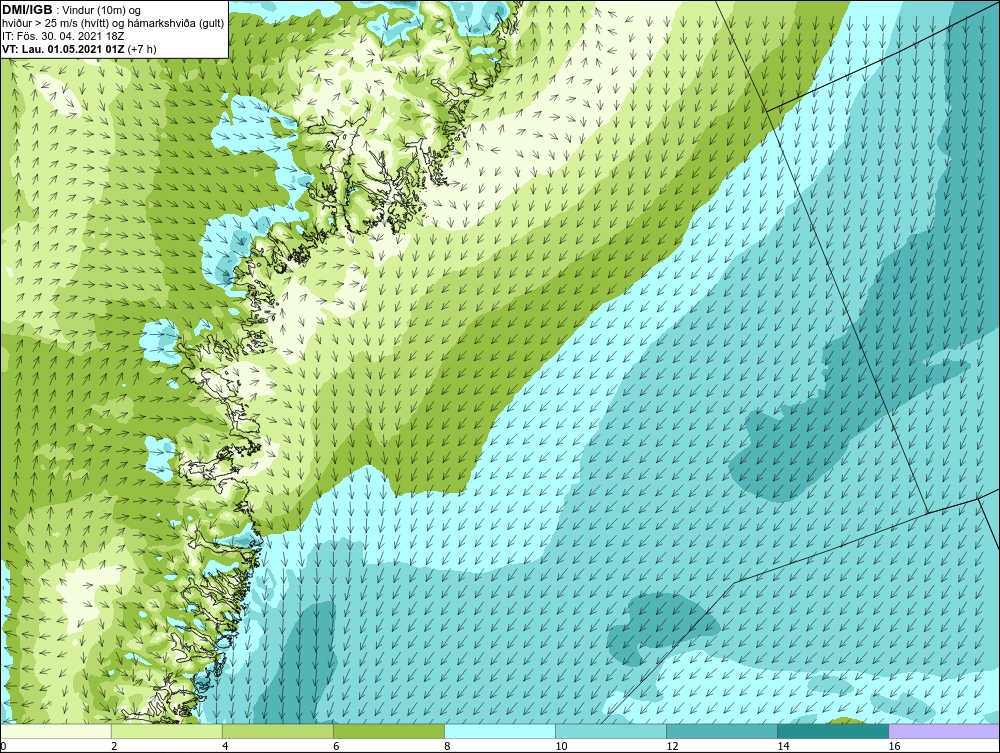Click the 12–14 m/s teal swatch
The height and width of the screenshot is (753, 1000).
click(722, 731)
